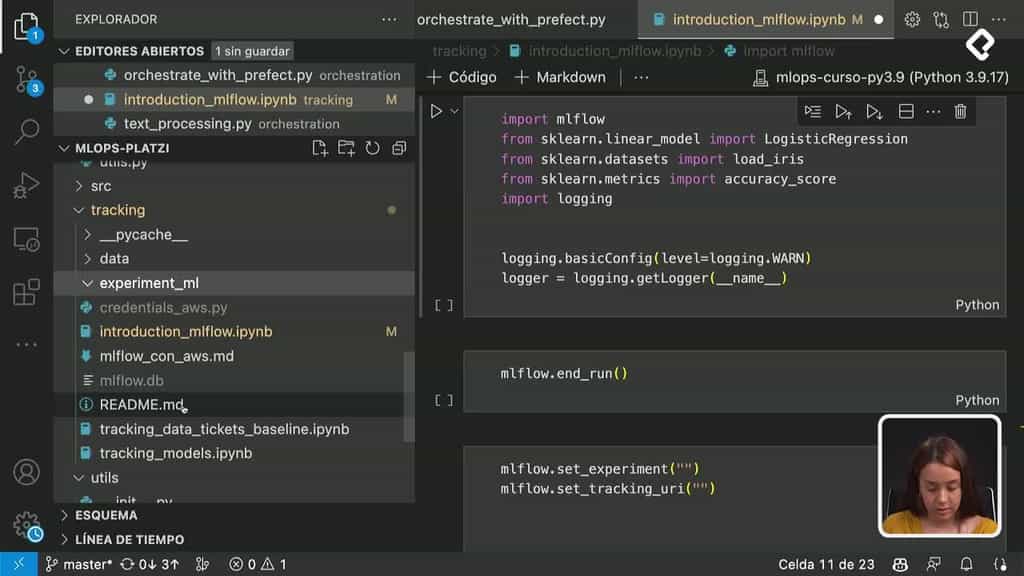The image size is (1024, 576).
Task: Open the Source Control view
Action: click(26, 79)
